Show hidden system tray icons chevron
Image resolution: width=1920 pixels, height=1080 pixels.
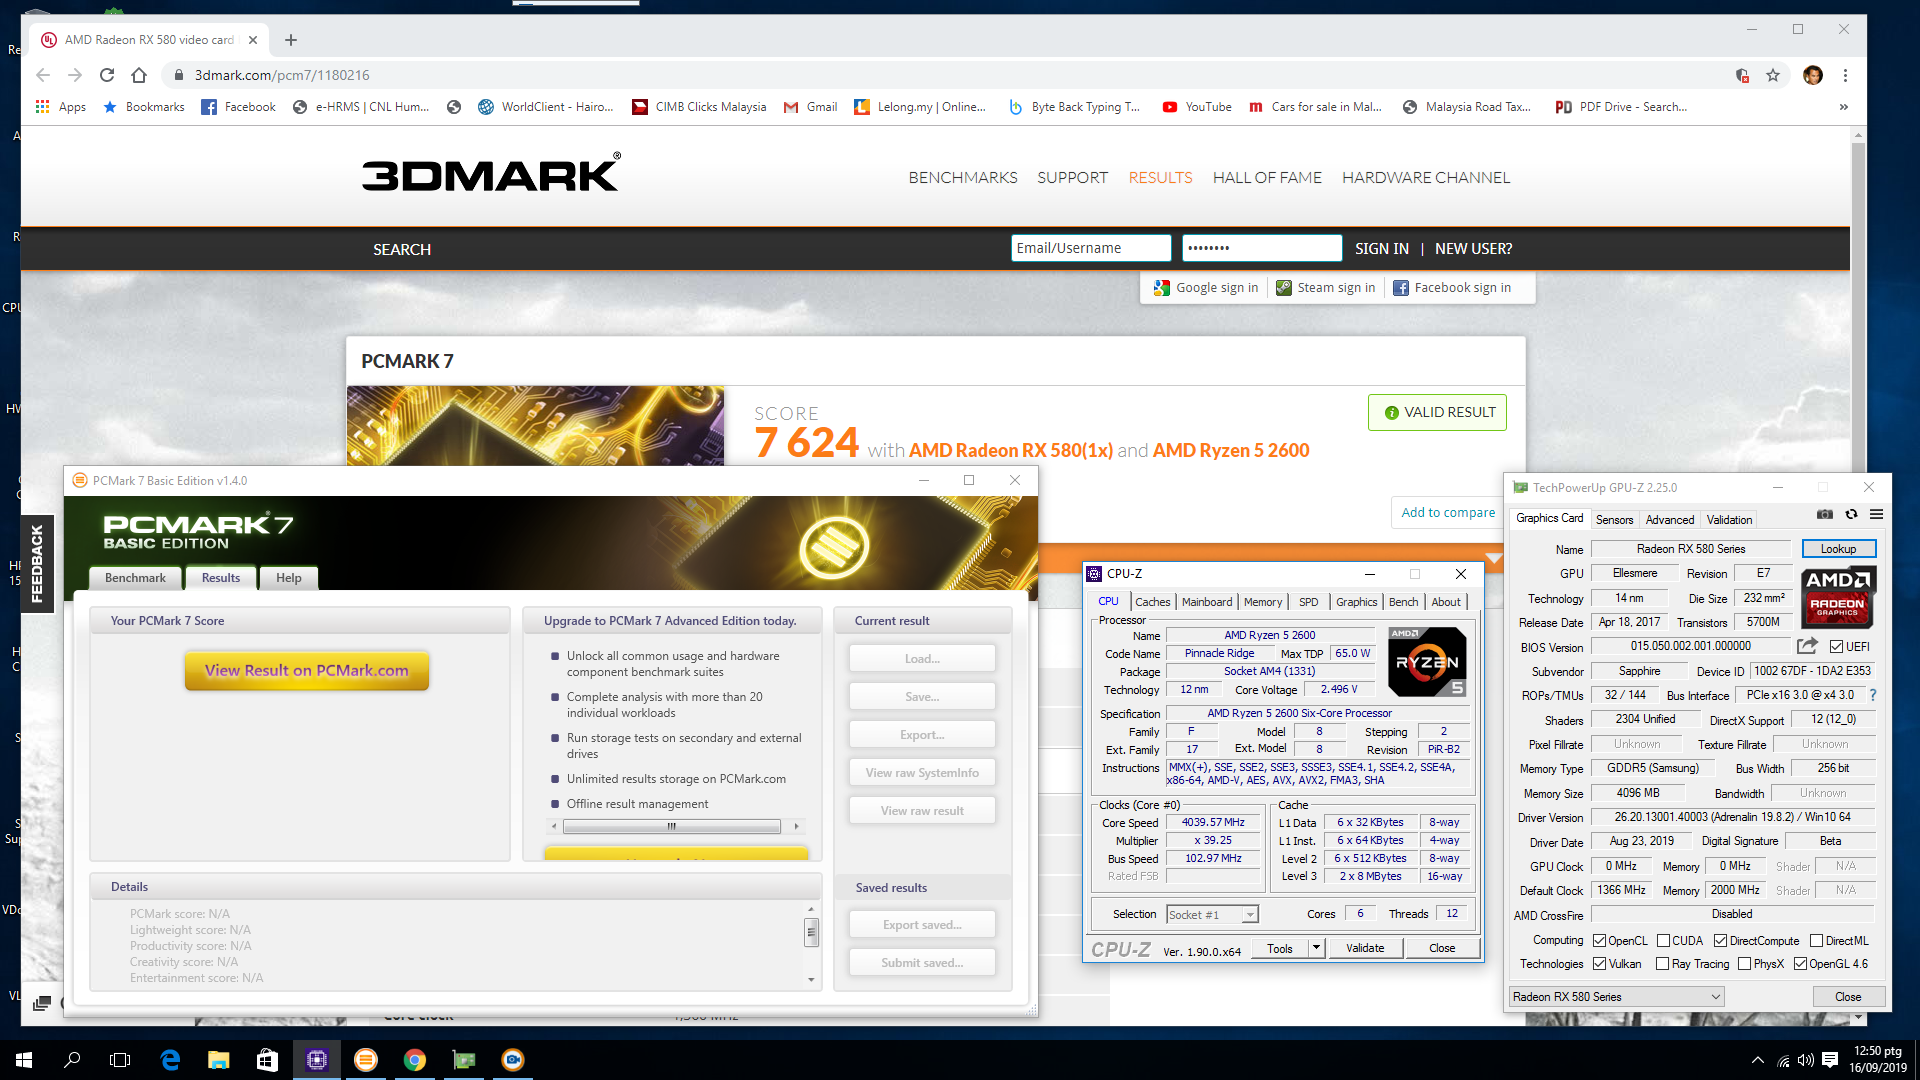[x=1757, y=1060]
